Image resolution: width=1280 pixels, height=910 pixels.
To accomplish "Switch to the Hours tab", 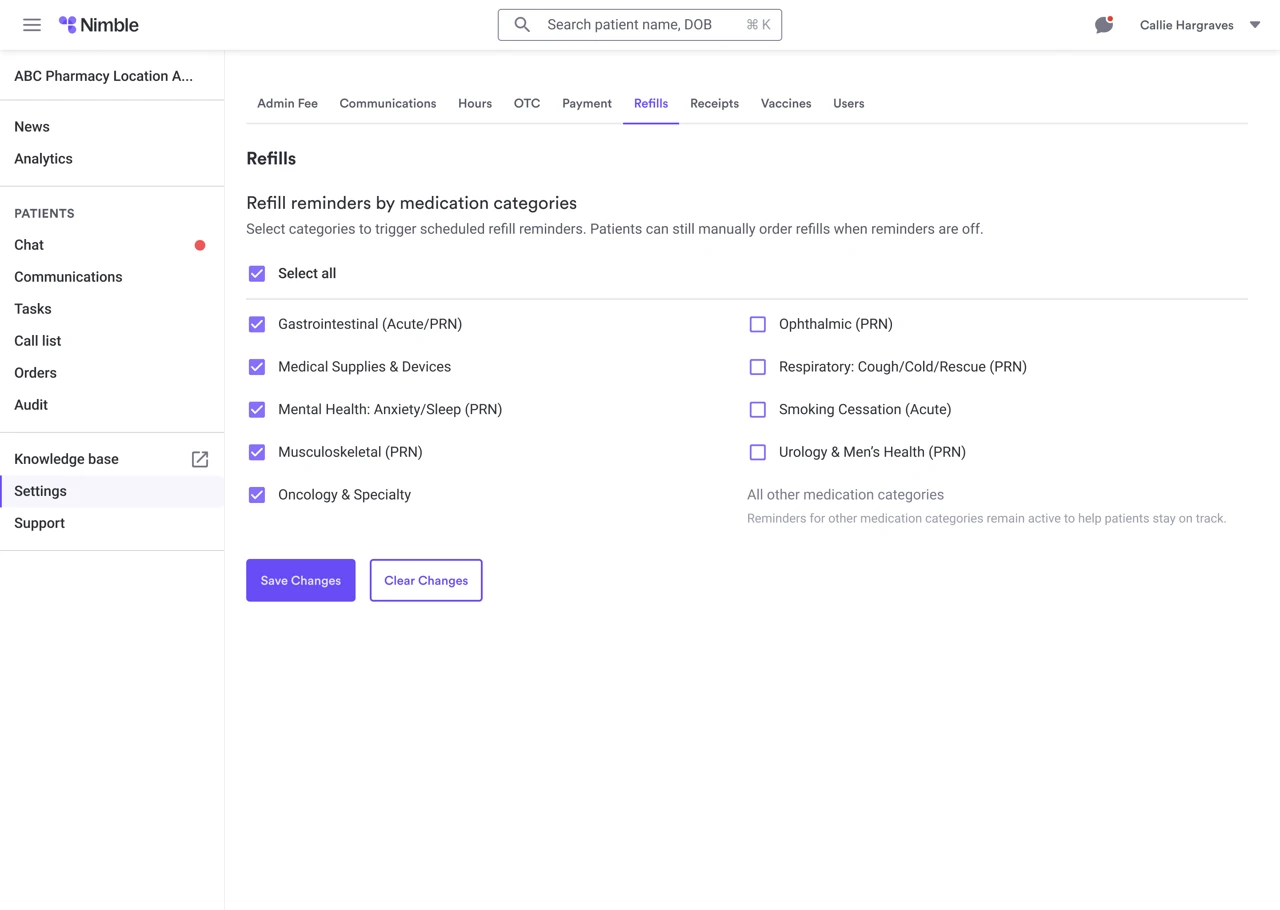I will (475, 103).
